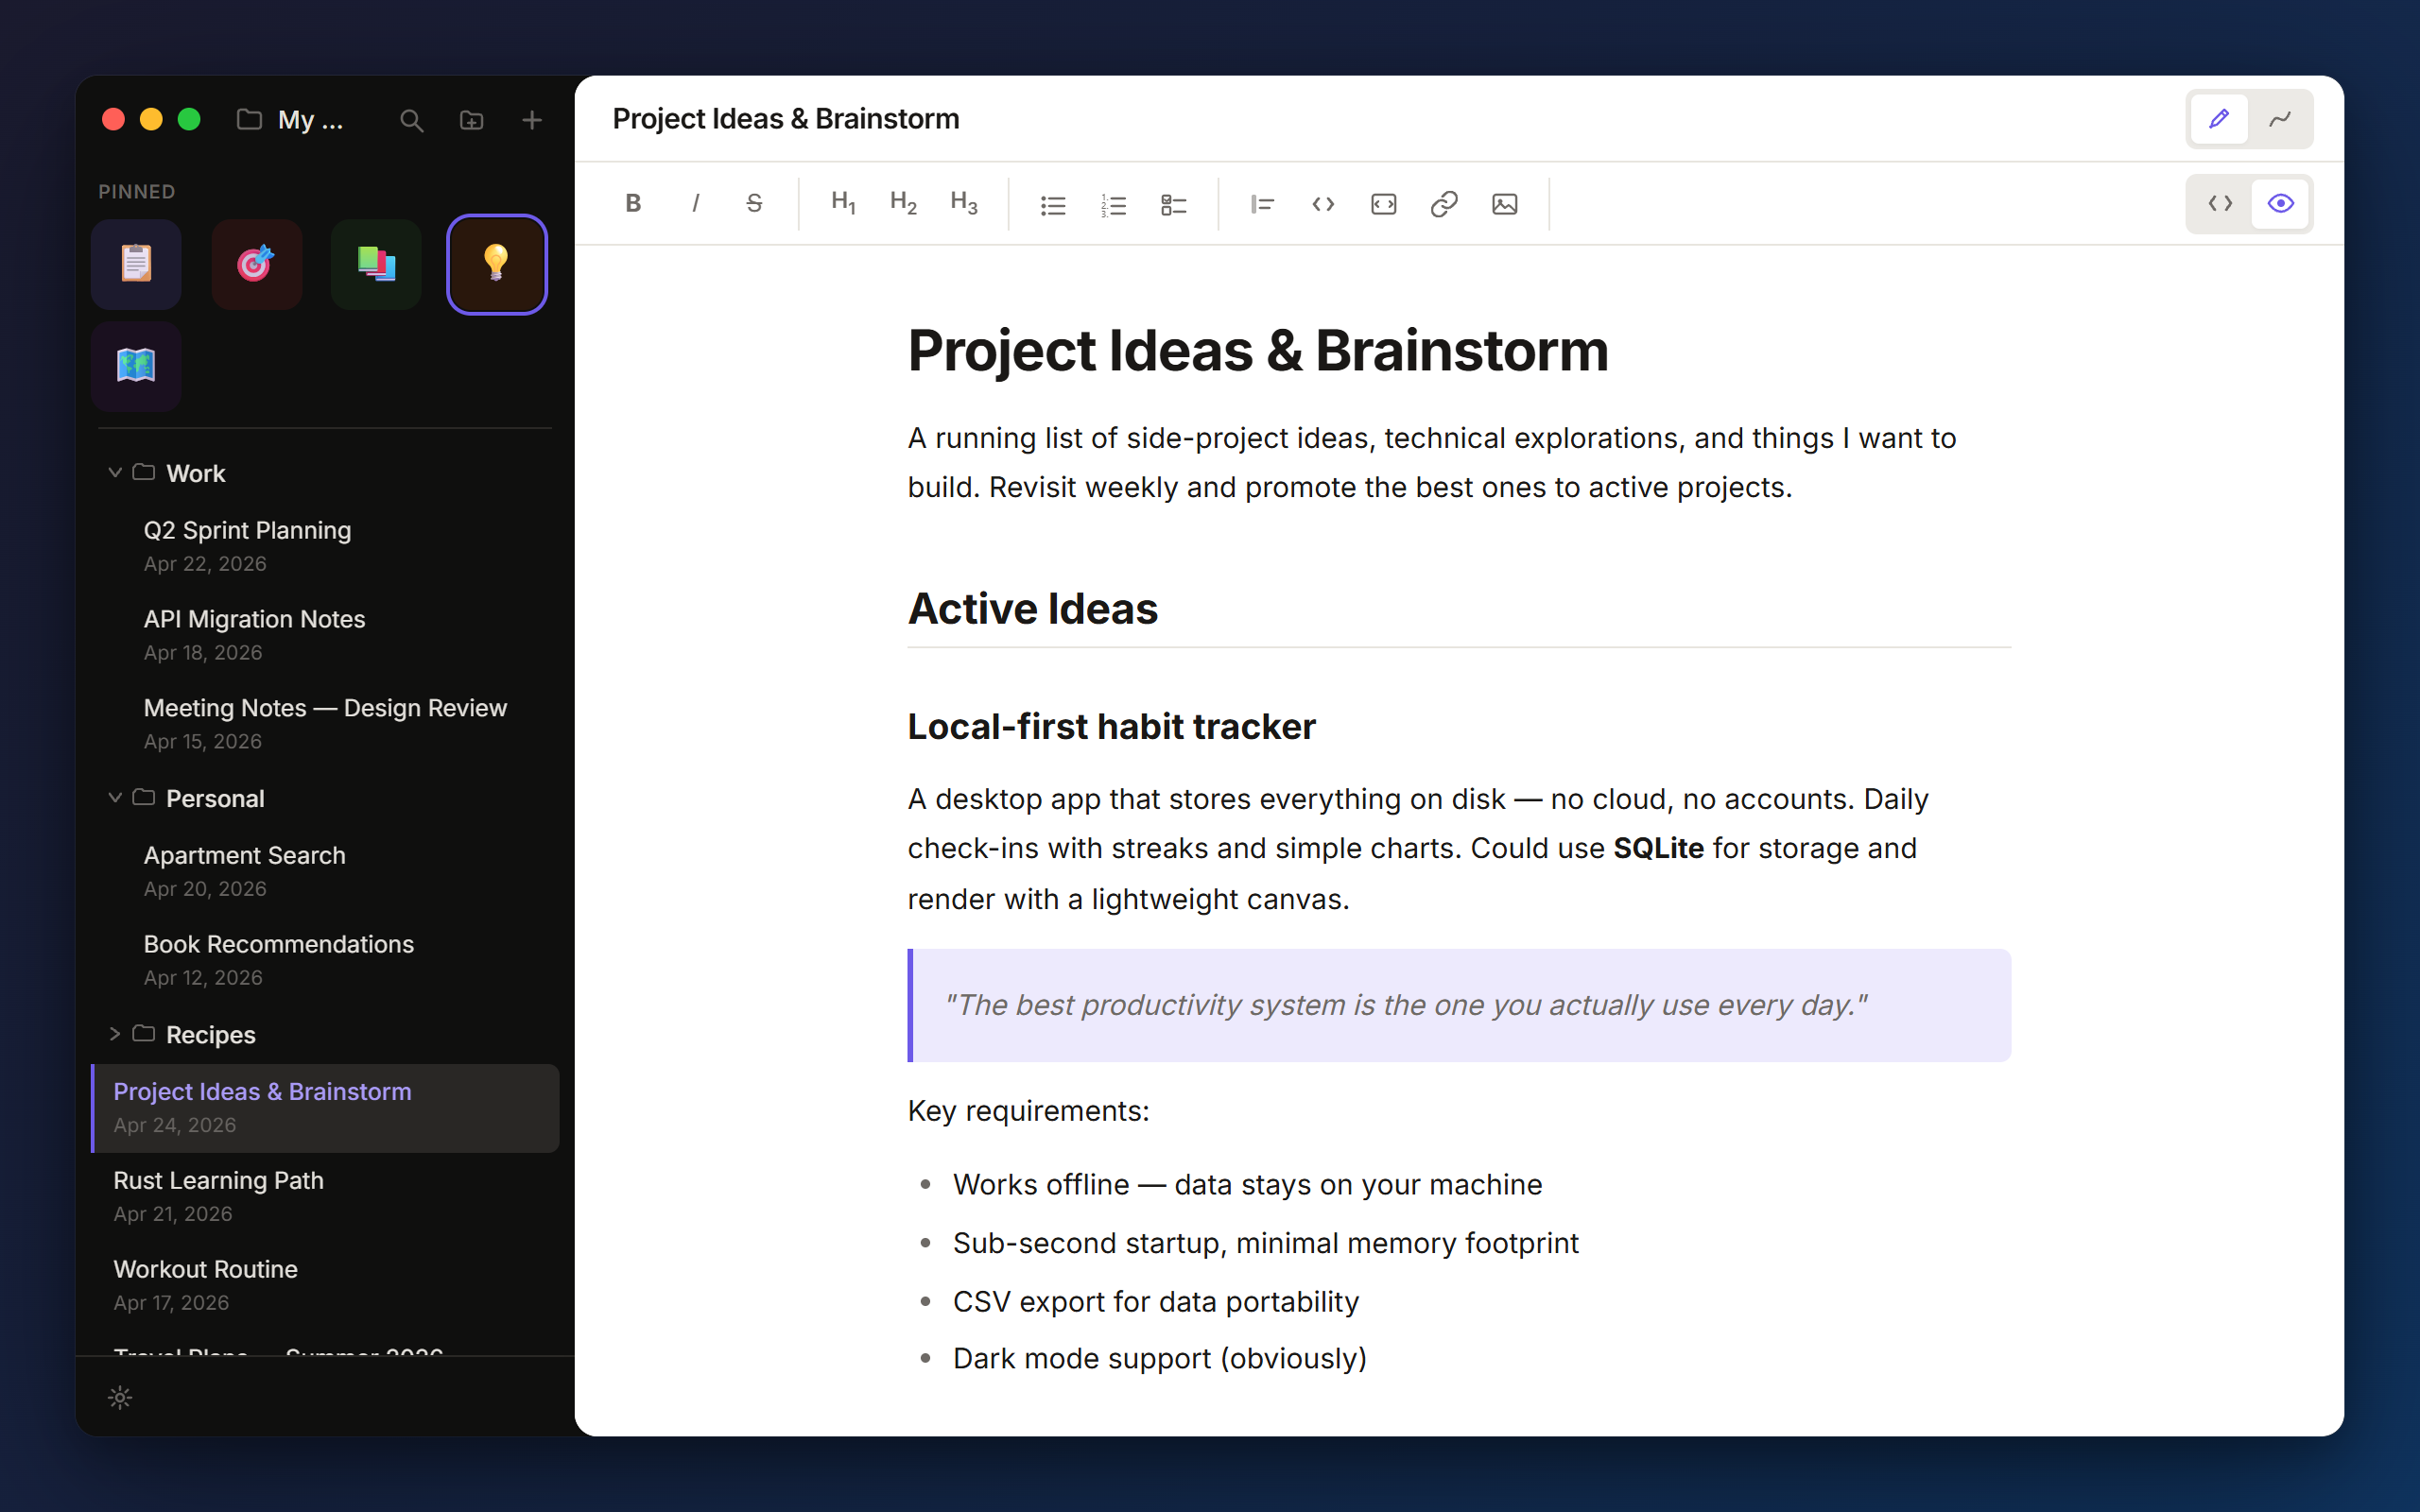Select Project Ideas & Brainstorm in sidebar

[x=325, y=1108]
